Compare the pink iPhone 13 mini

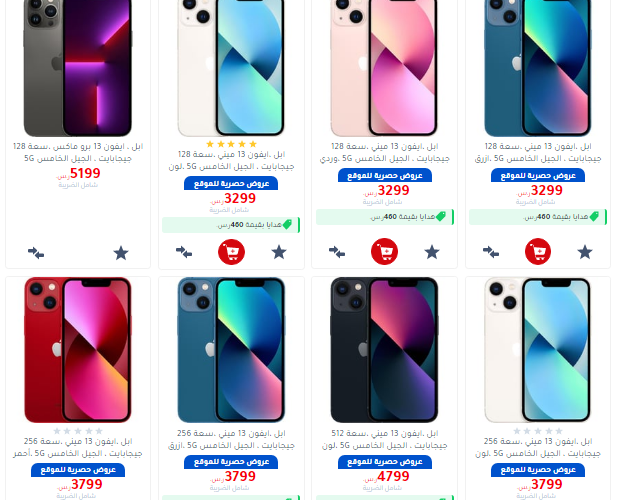[337, 252]
